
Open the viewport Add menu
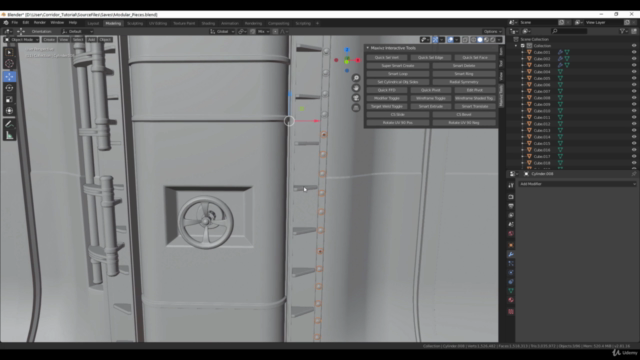pos(91,40)
